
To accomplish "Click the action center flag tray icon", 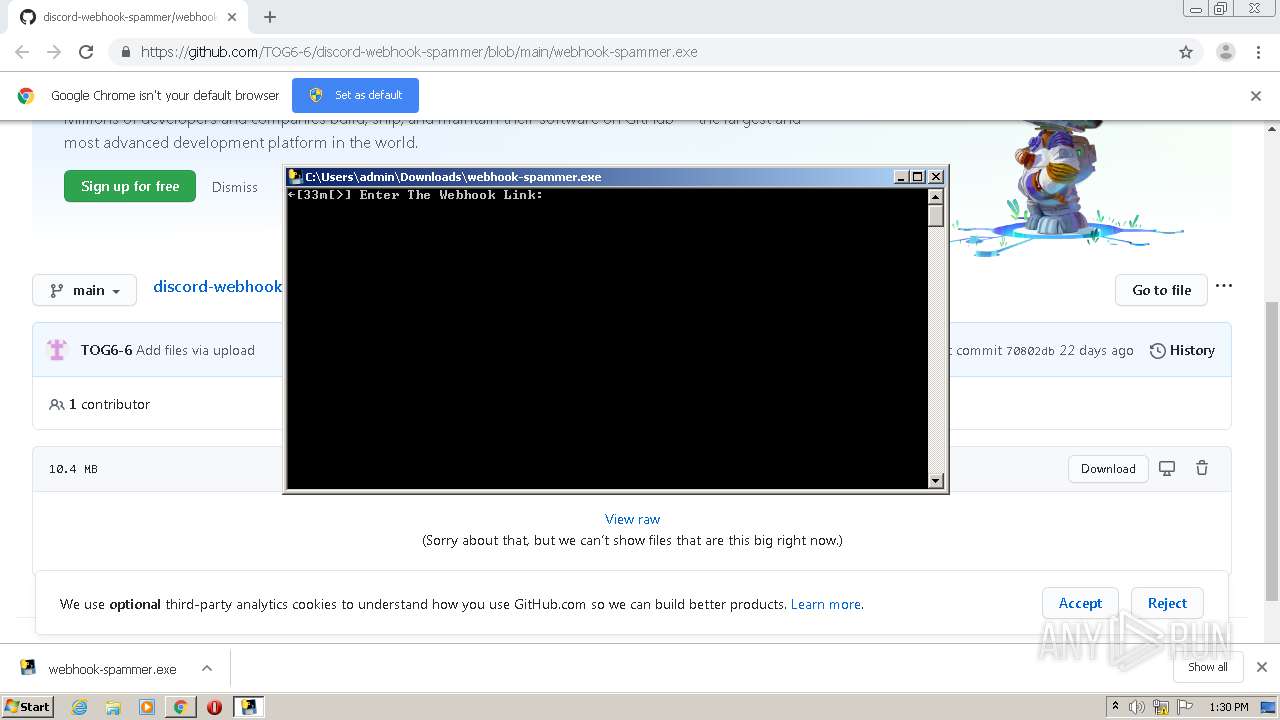I will [x=1185, y=707].
